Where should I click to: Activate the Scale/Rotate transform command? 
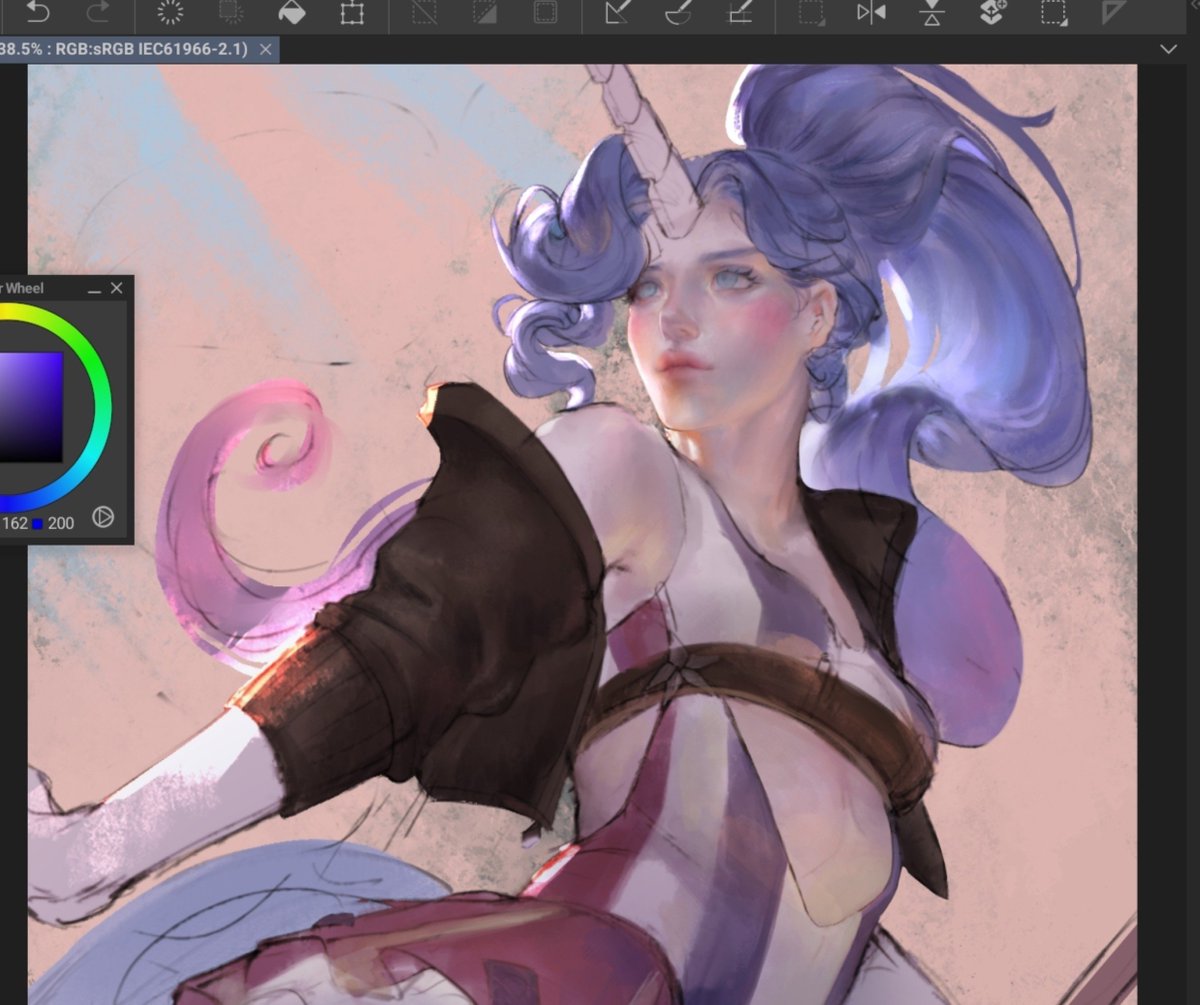(x=351, y=13)
